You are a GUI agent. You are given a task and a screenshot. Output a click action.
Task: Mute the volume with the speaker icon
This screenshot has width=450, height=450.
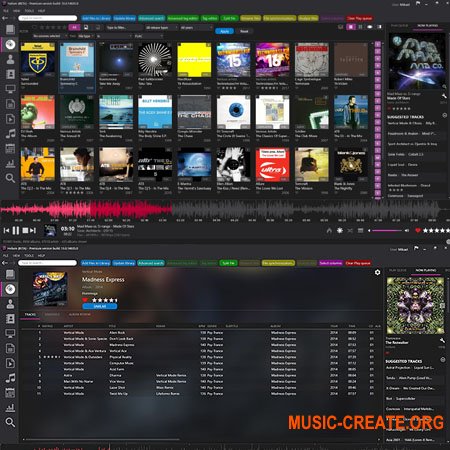pyautogui.click(x=407, y=230)
